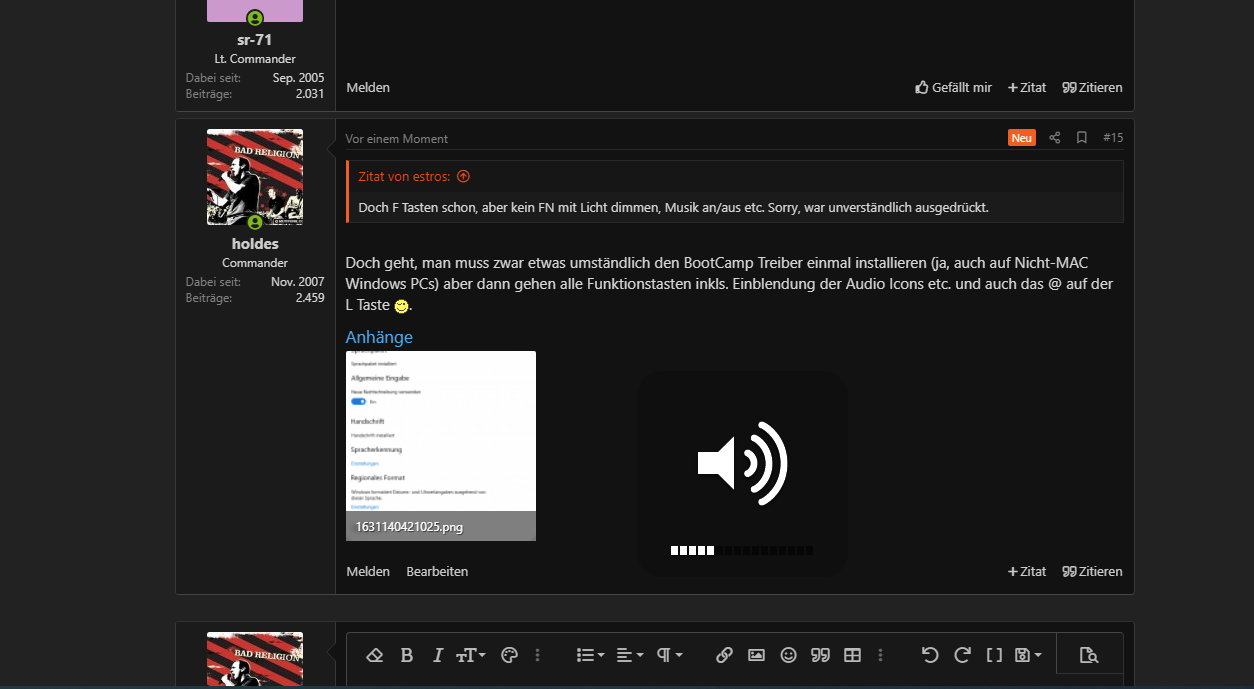
Task: Click Zitieren on holdes's post
Action: 1092,571
